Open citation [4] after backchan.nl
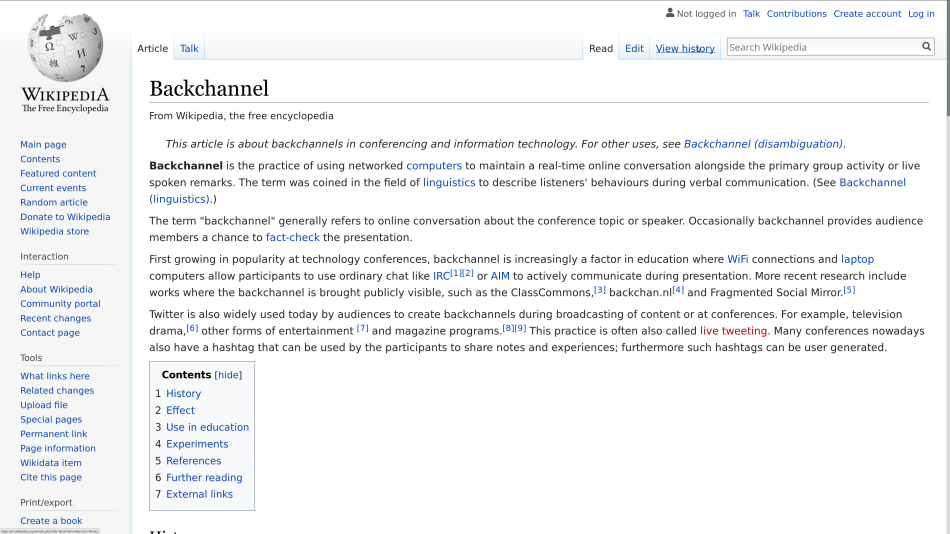950x534 pixels. (x=678, y=290)
